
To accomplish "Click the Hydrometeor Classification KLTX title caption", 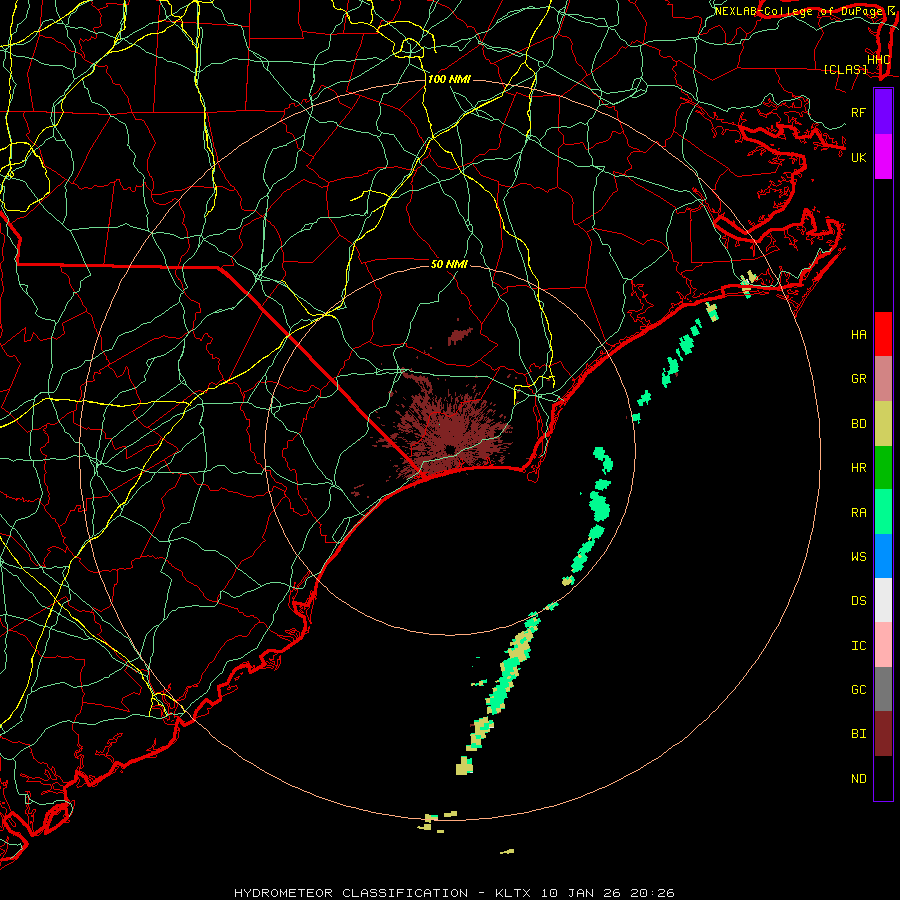I will coord(454,893).
